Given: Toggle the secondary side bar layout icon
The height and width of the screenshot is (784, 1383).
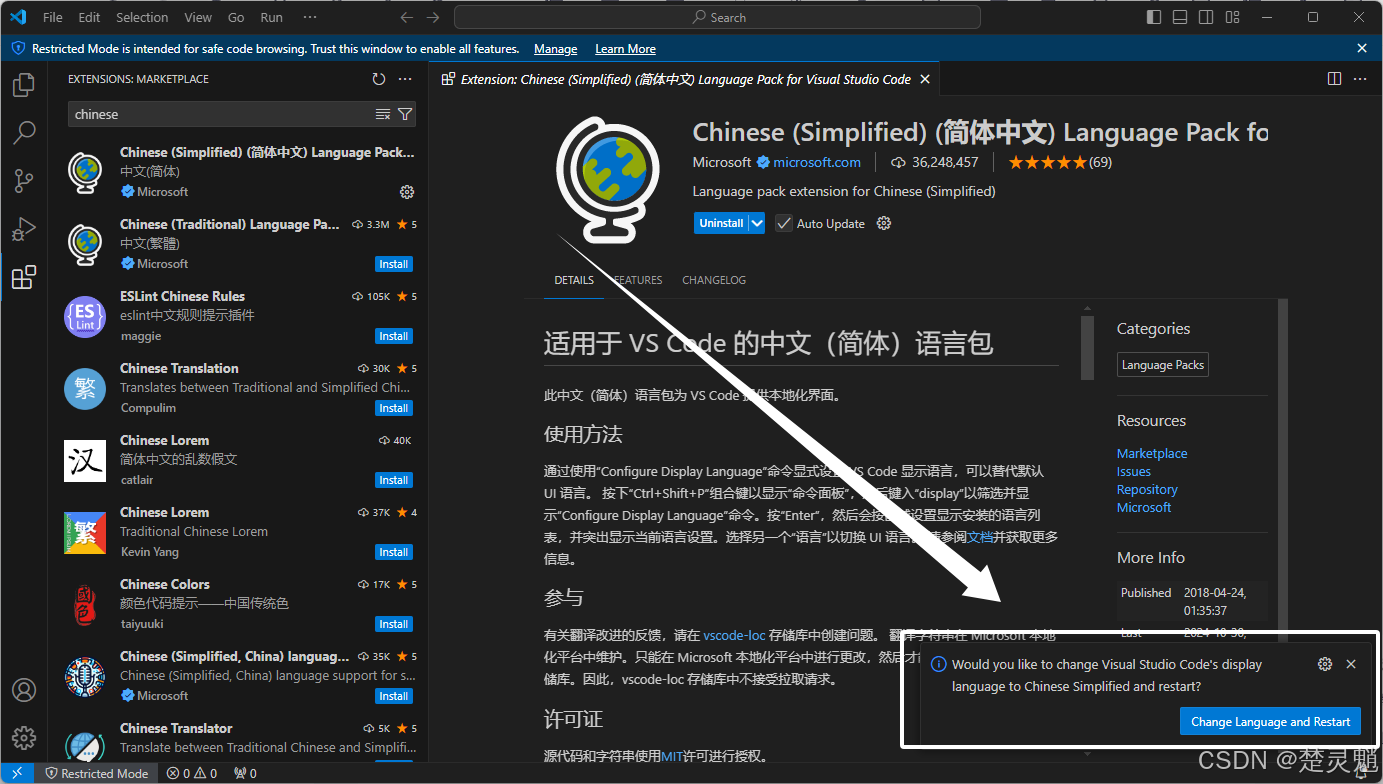Looking at the screenshot, I should [1206, 17].
